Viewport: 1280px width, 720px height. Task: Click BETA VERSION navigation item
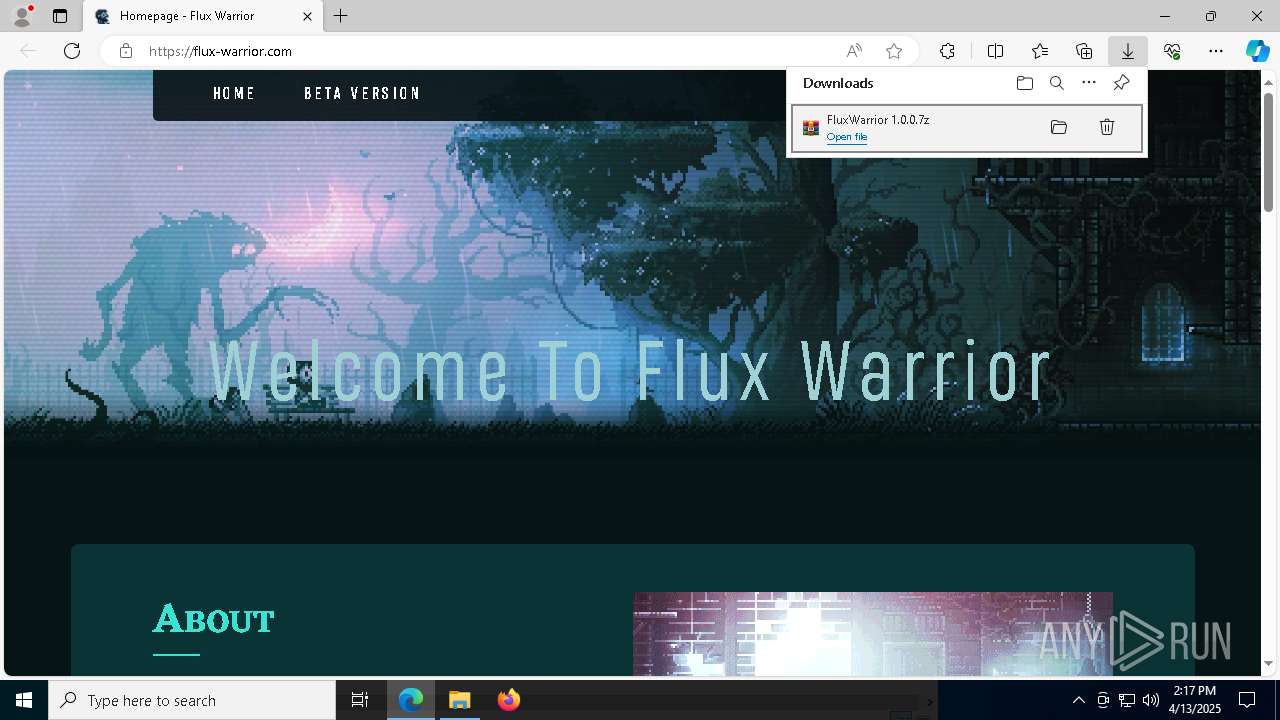[x=362, y=94]
